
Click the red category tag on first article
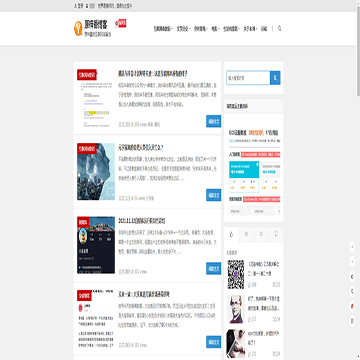pos(87,75)
